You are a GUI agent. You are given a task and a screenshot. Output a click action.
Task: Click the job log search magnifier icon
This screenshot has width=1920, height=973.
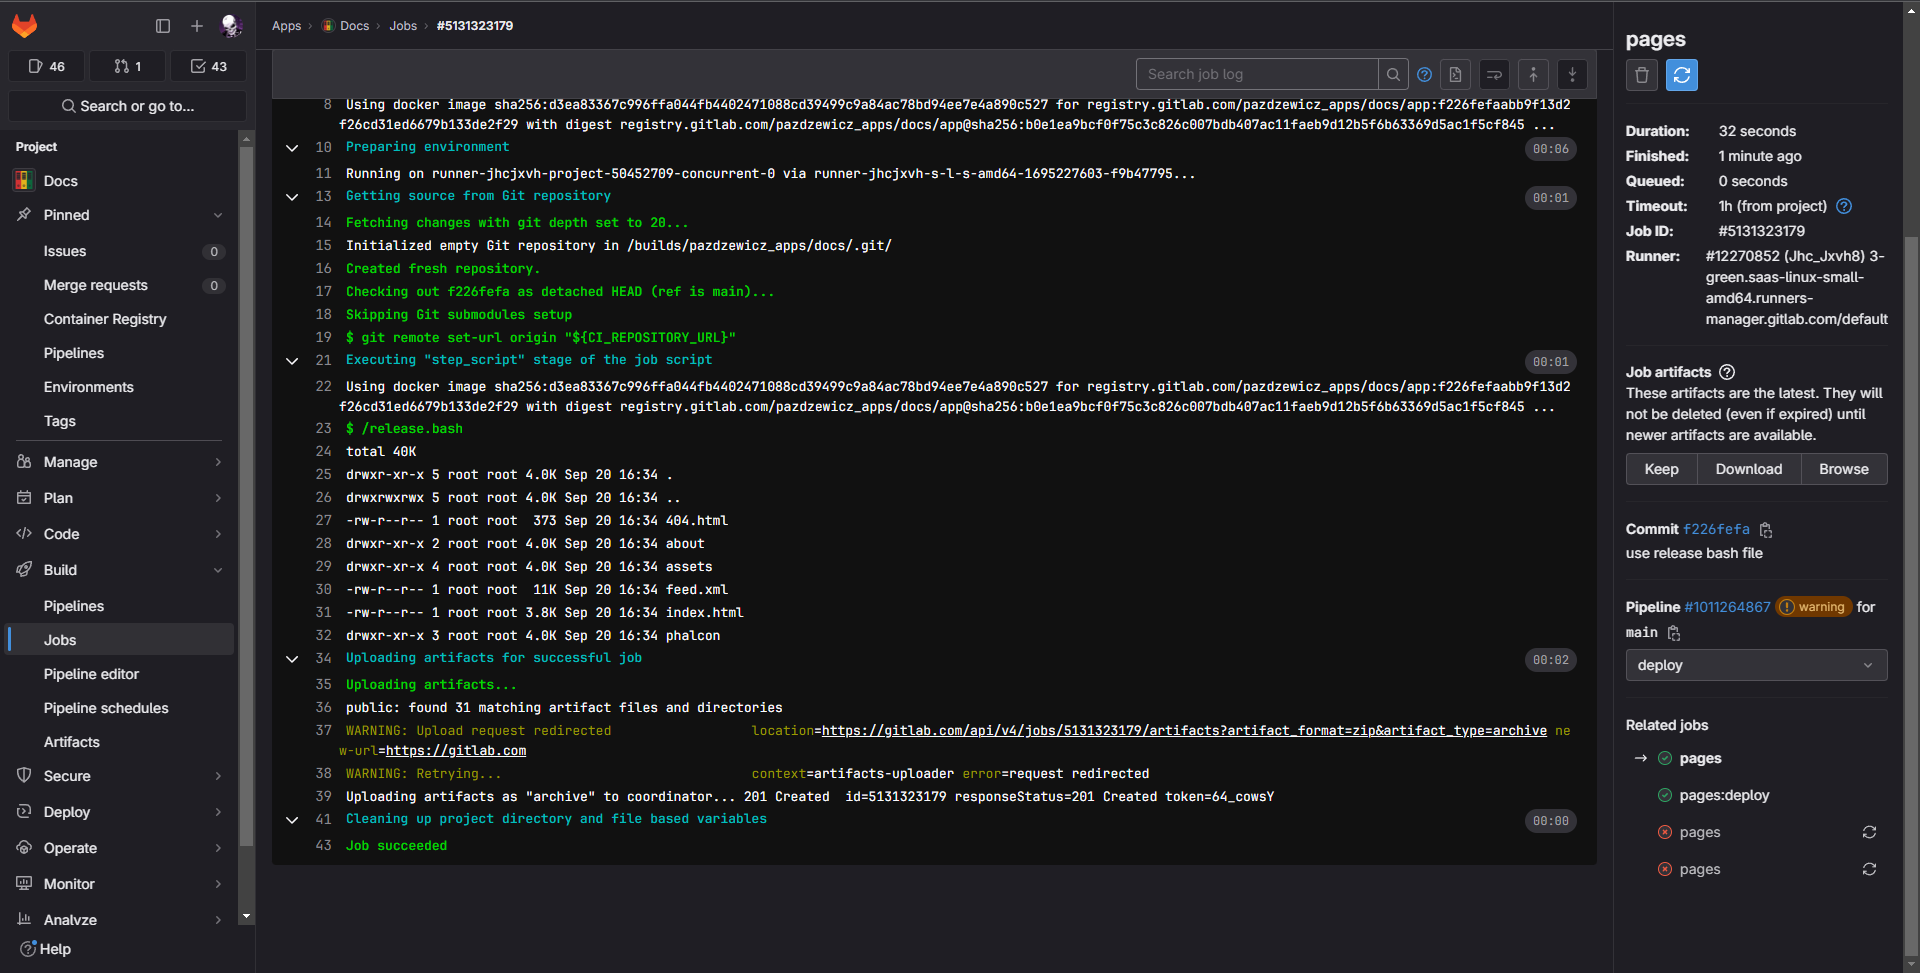[x=1393, y=75]
